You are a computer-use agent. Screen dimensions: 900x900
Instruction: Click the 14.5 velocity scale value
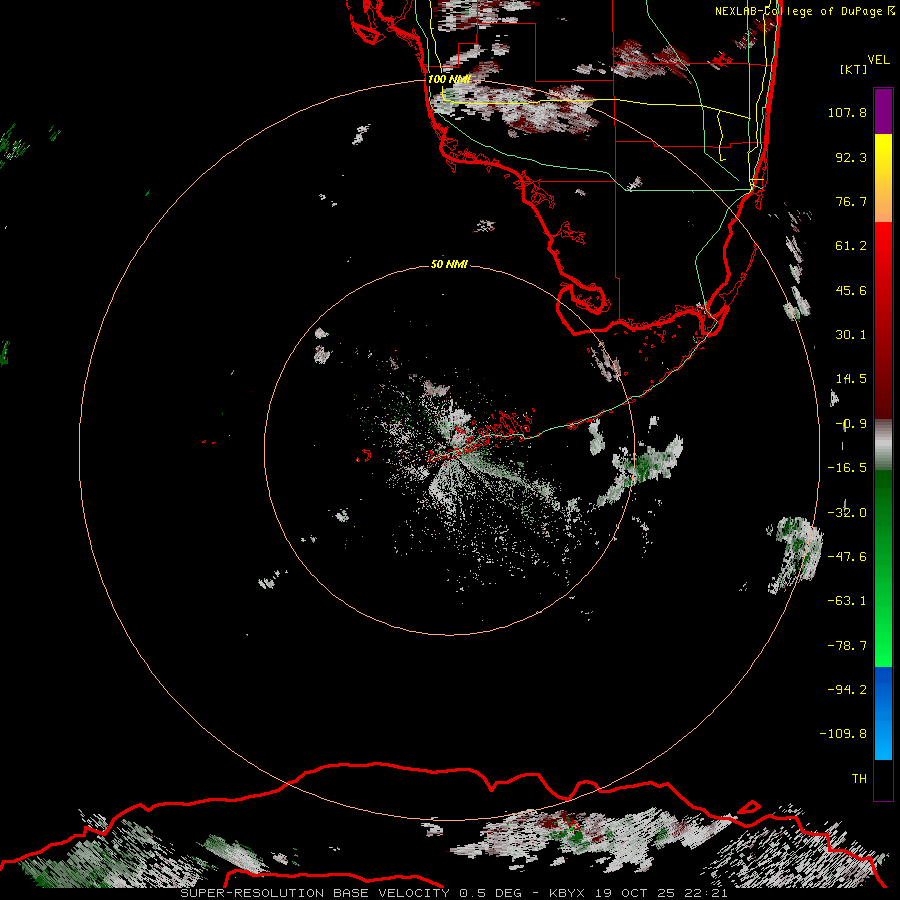(851, 379)
